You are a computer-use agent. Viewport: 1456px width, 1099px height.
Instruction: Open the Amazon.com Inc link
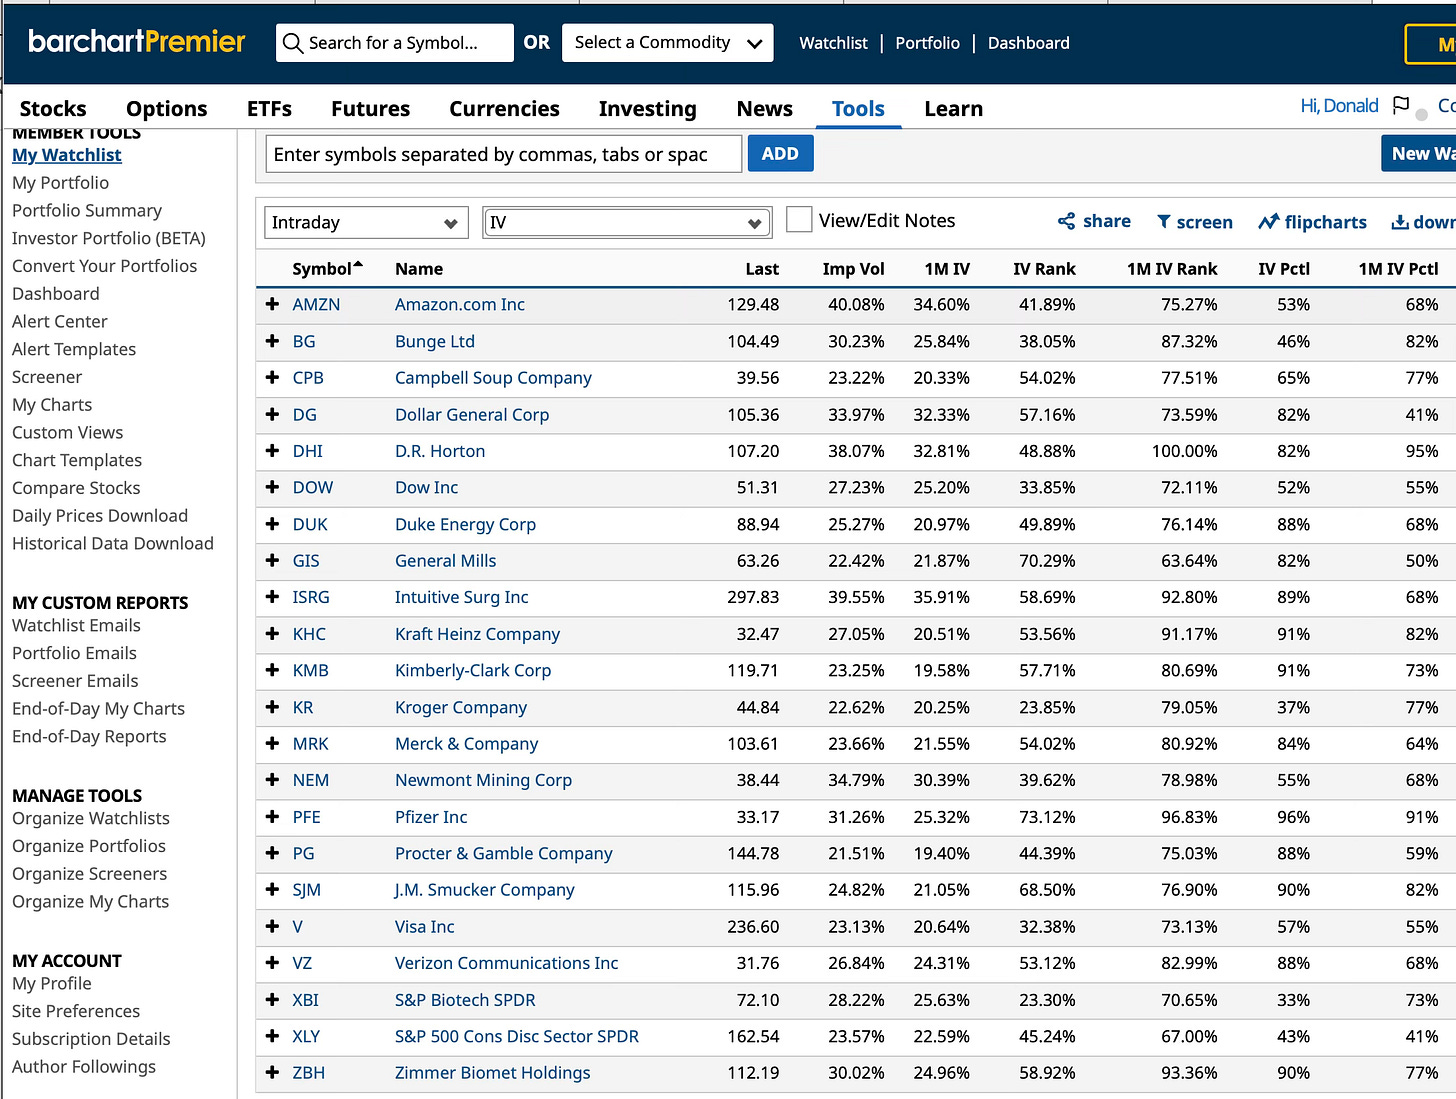pos(460,304)
